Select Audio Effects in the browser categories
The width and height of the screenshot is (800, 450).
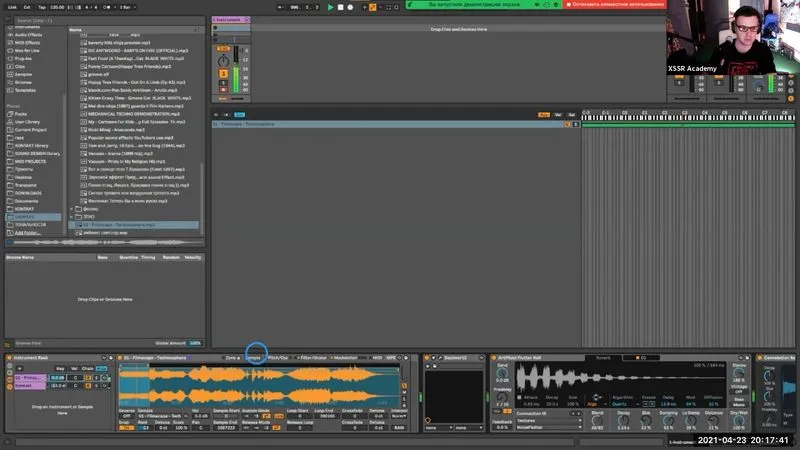pos(28,35)
